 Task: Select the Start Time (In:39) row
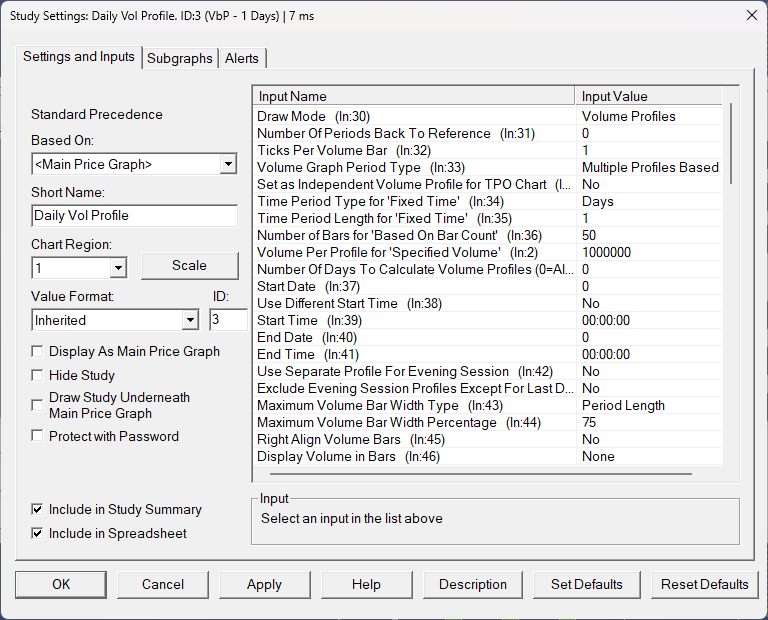[487, 320]
